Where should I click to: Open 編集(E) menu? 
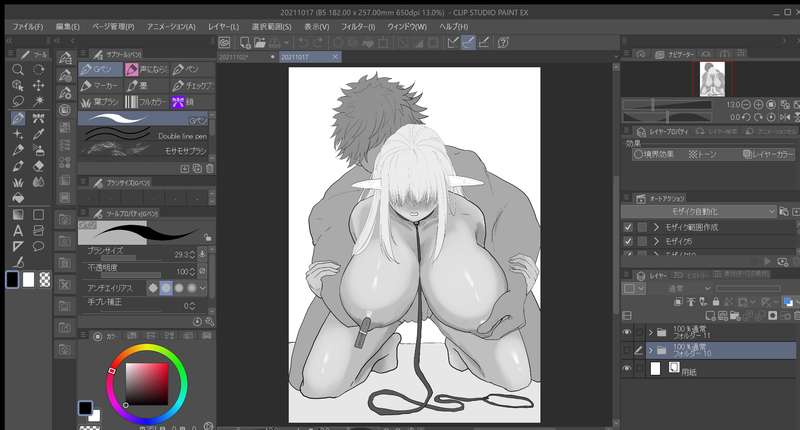(x=67, y=27)
